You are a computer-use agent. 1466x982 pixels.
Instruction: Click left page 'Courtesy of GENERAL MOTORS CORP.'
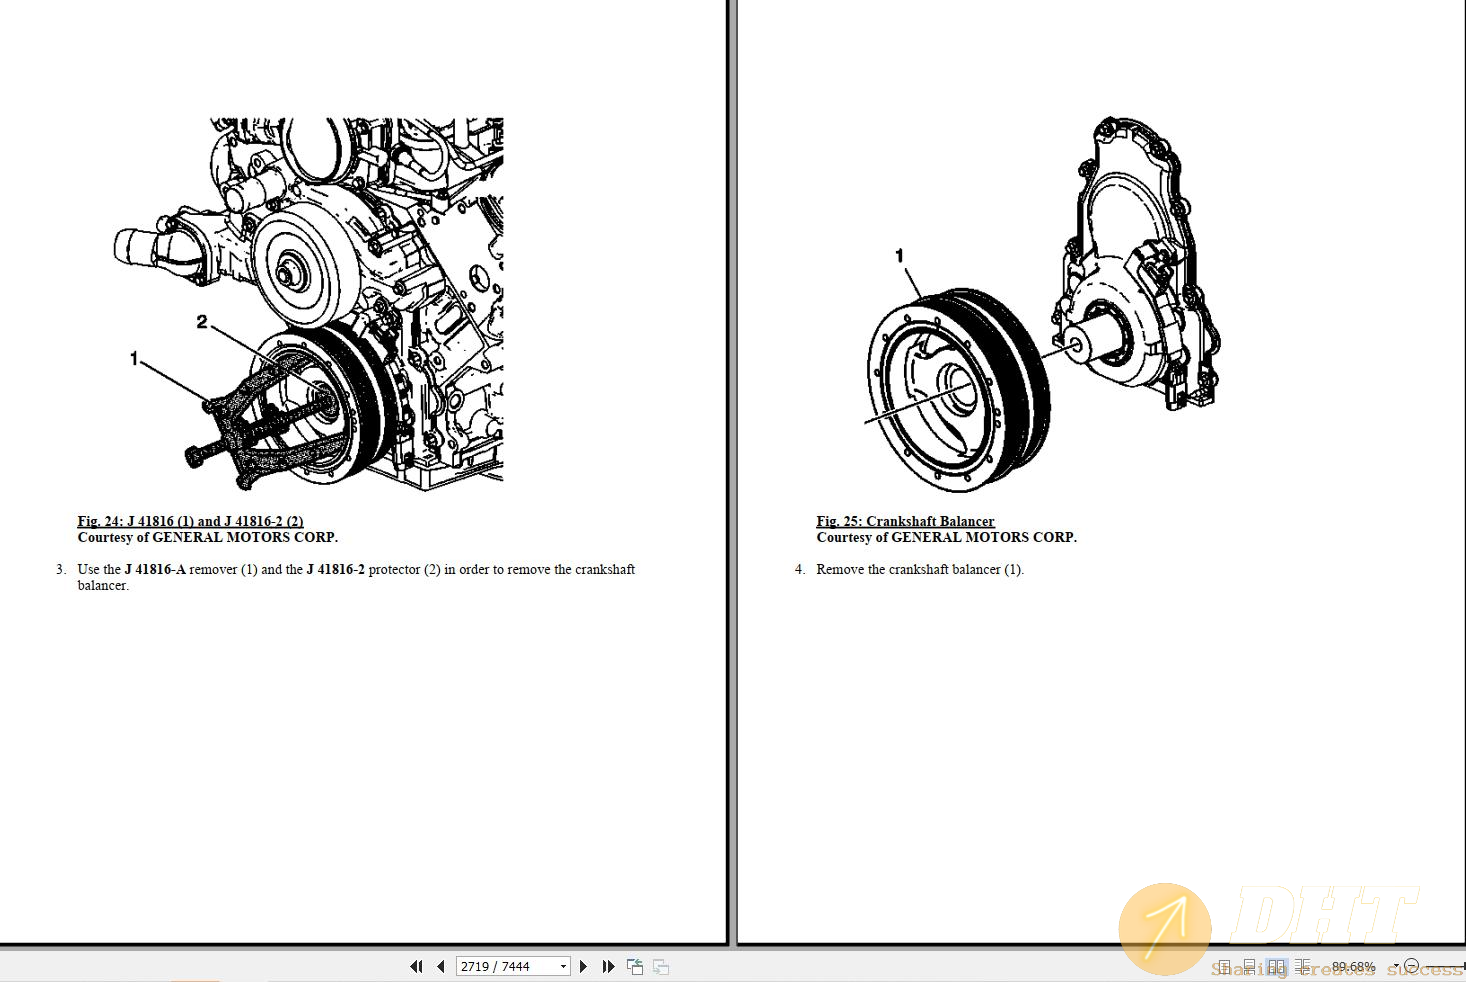click(x=208, y=537)
